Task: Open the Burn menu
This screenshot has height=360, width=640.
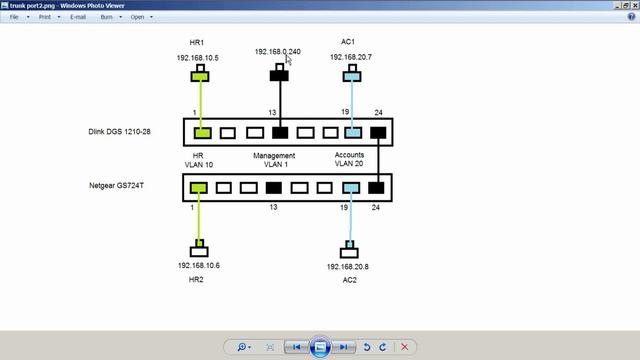Action: coord(106,17)
